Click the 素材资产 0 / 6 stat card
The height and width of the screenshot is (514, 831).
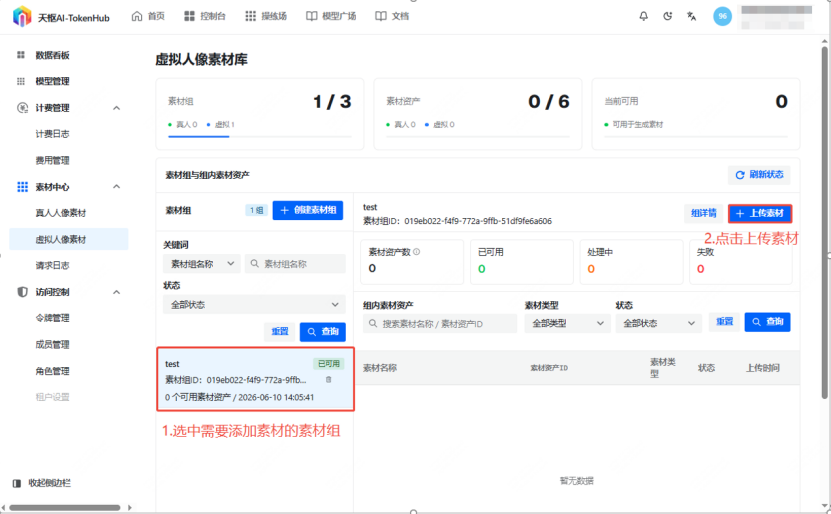[x=478, y=114]
